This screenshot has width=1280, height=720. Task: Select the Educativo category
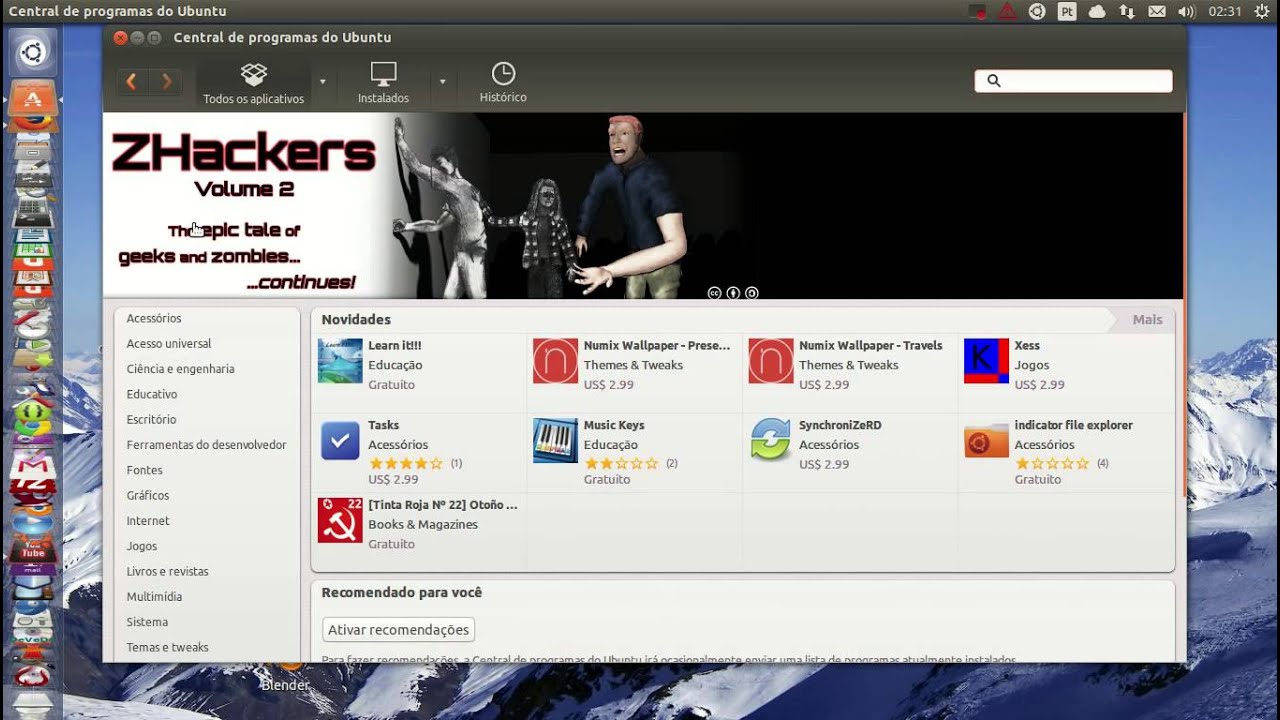click(x=152, y=394)
